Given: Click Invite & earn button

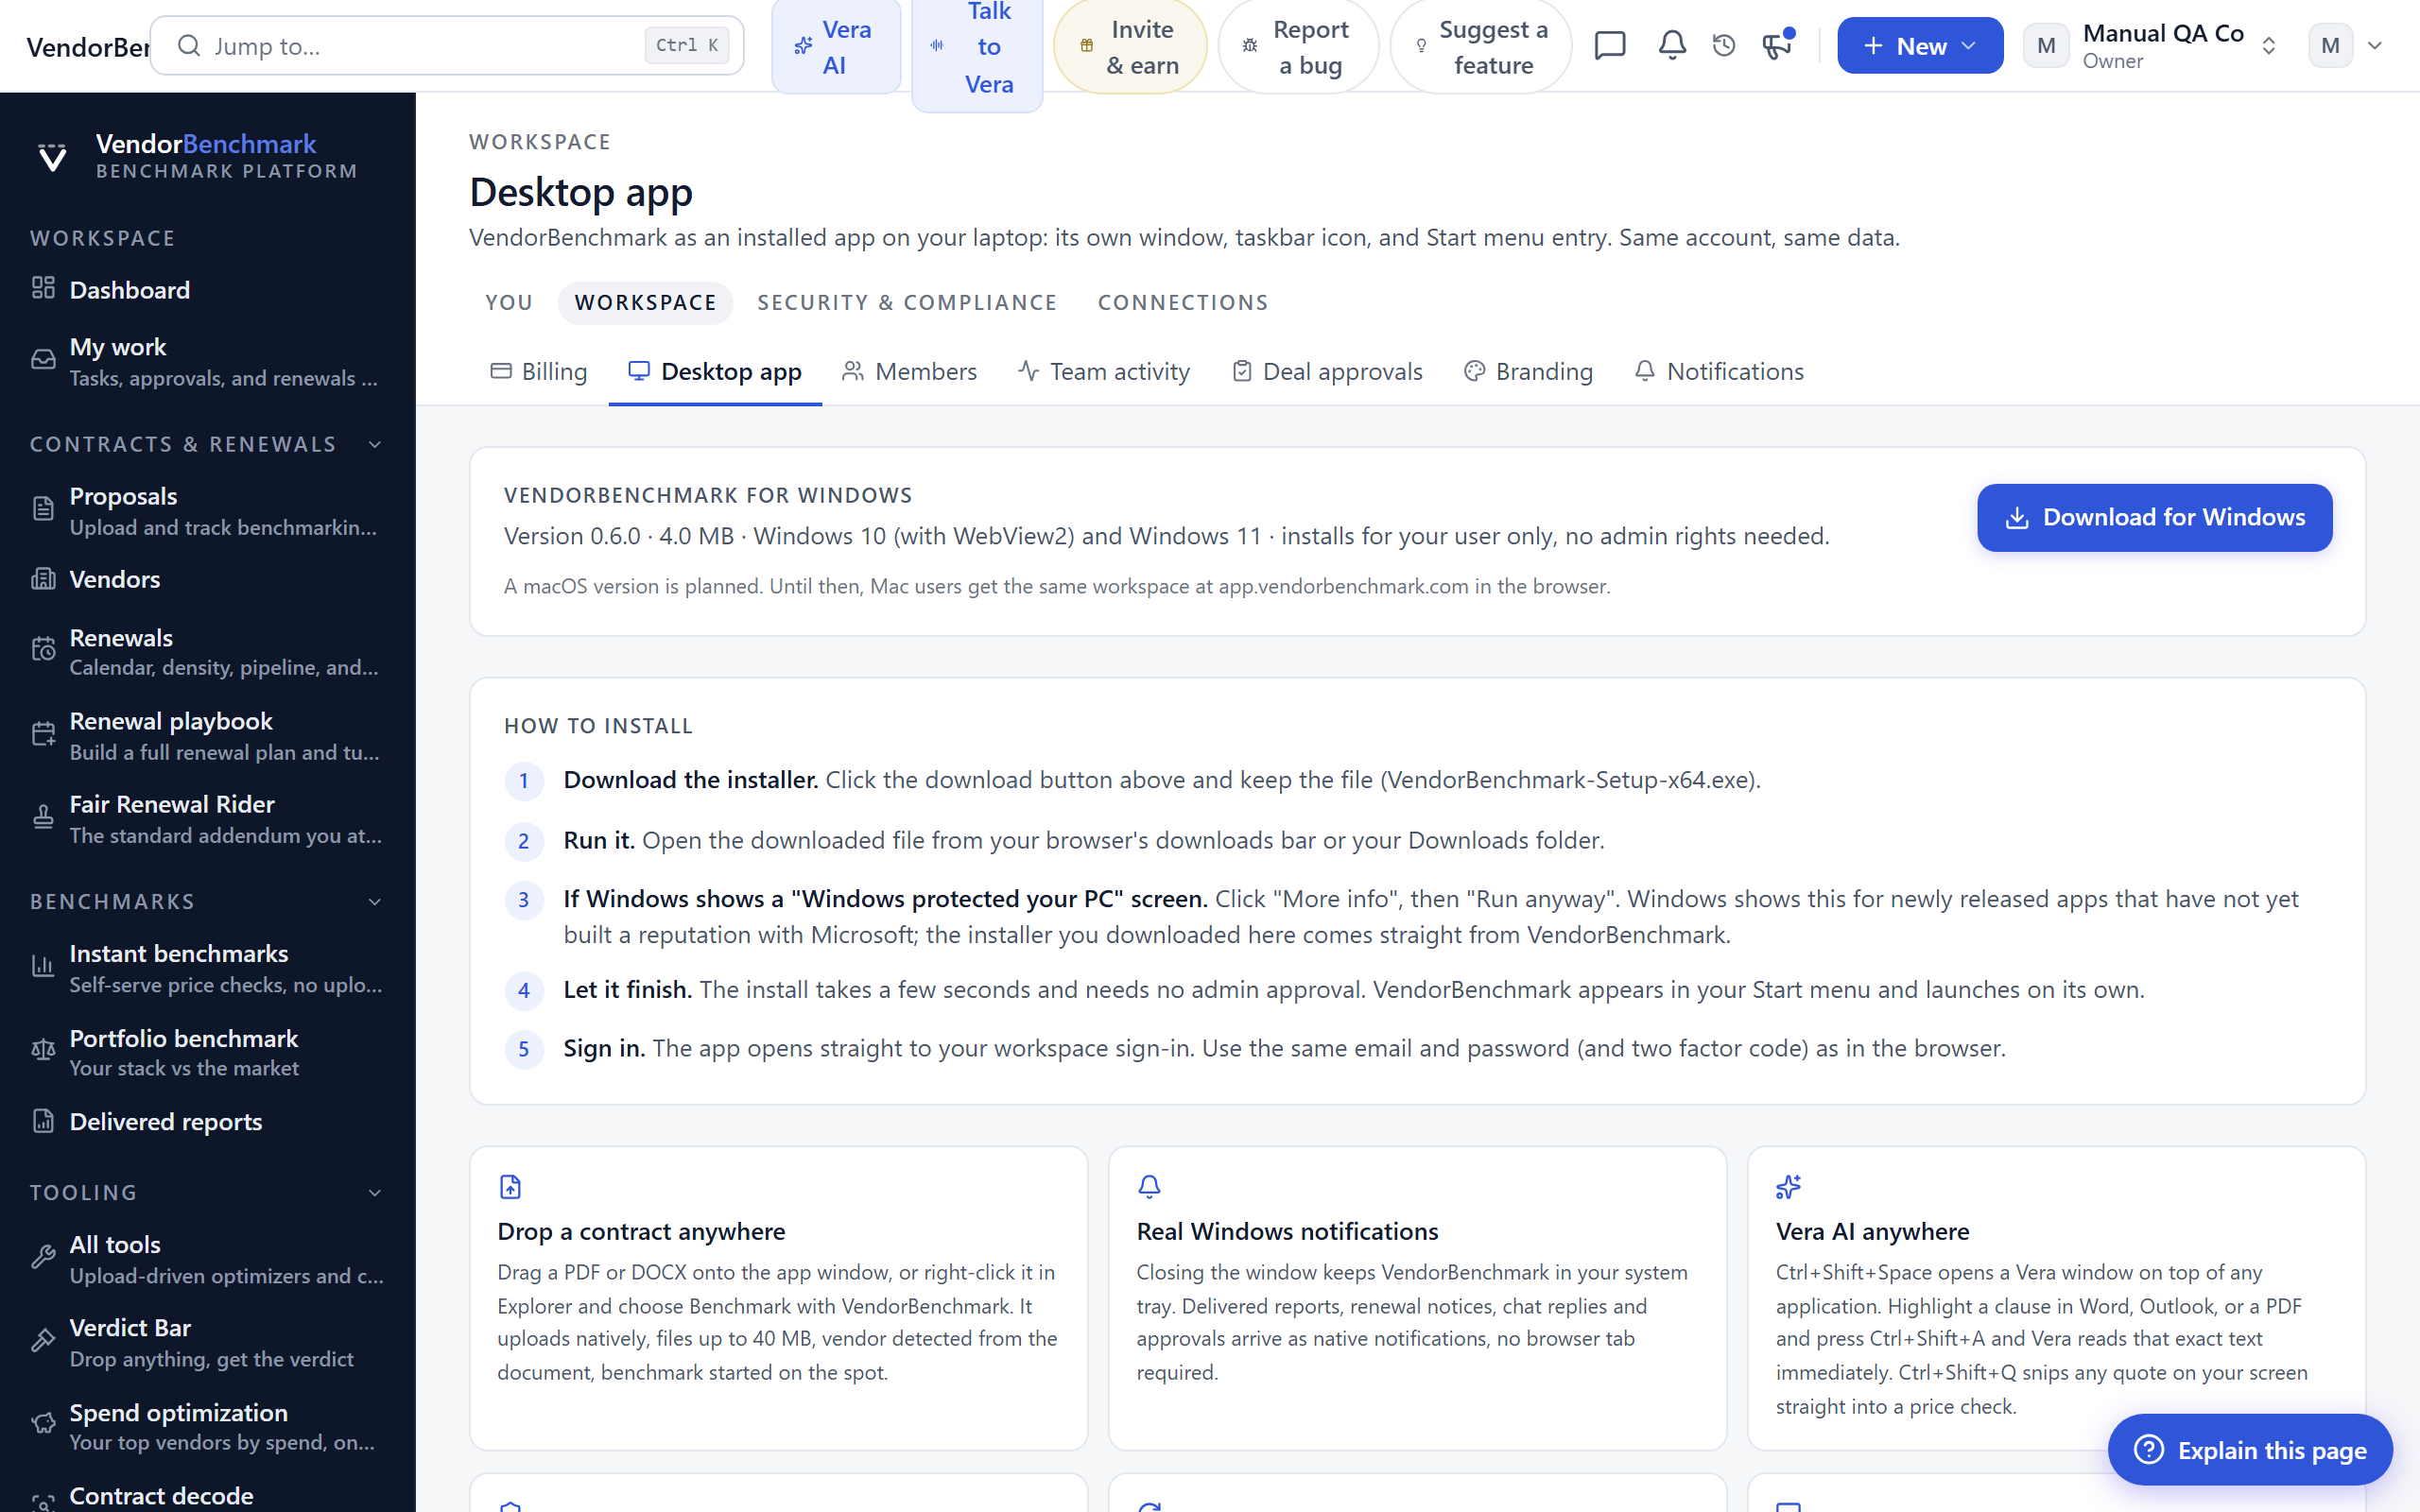Looking at the screenshot, I should (x=1130, y=47).
